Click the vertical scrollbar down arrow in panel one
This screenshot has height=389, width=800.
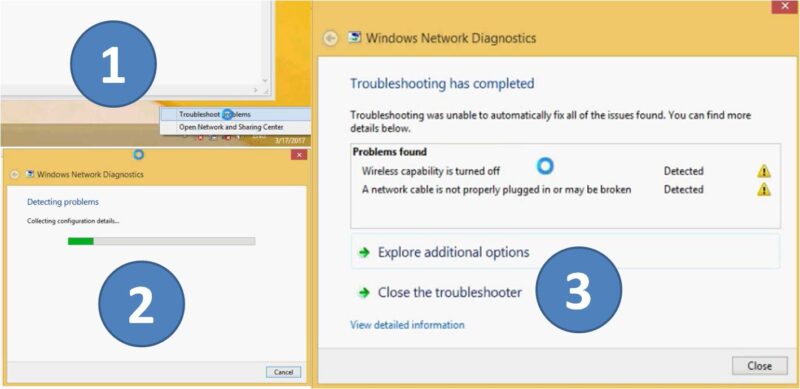[x=265, y=81]
